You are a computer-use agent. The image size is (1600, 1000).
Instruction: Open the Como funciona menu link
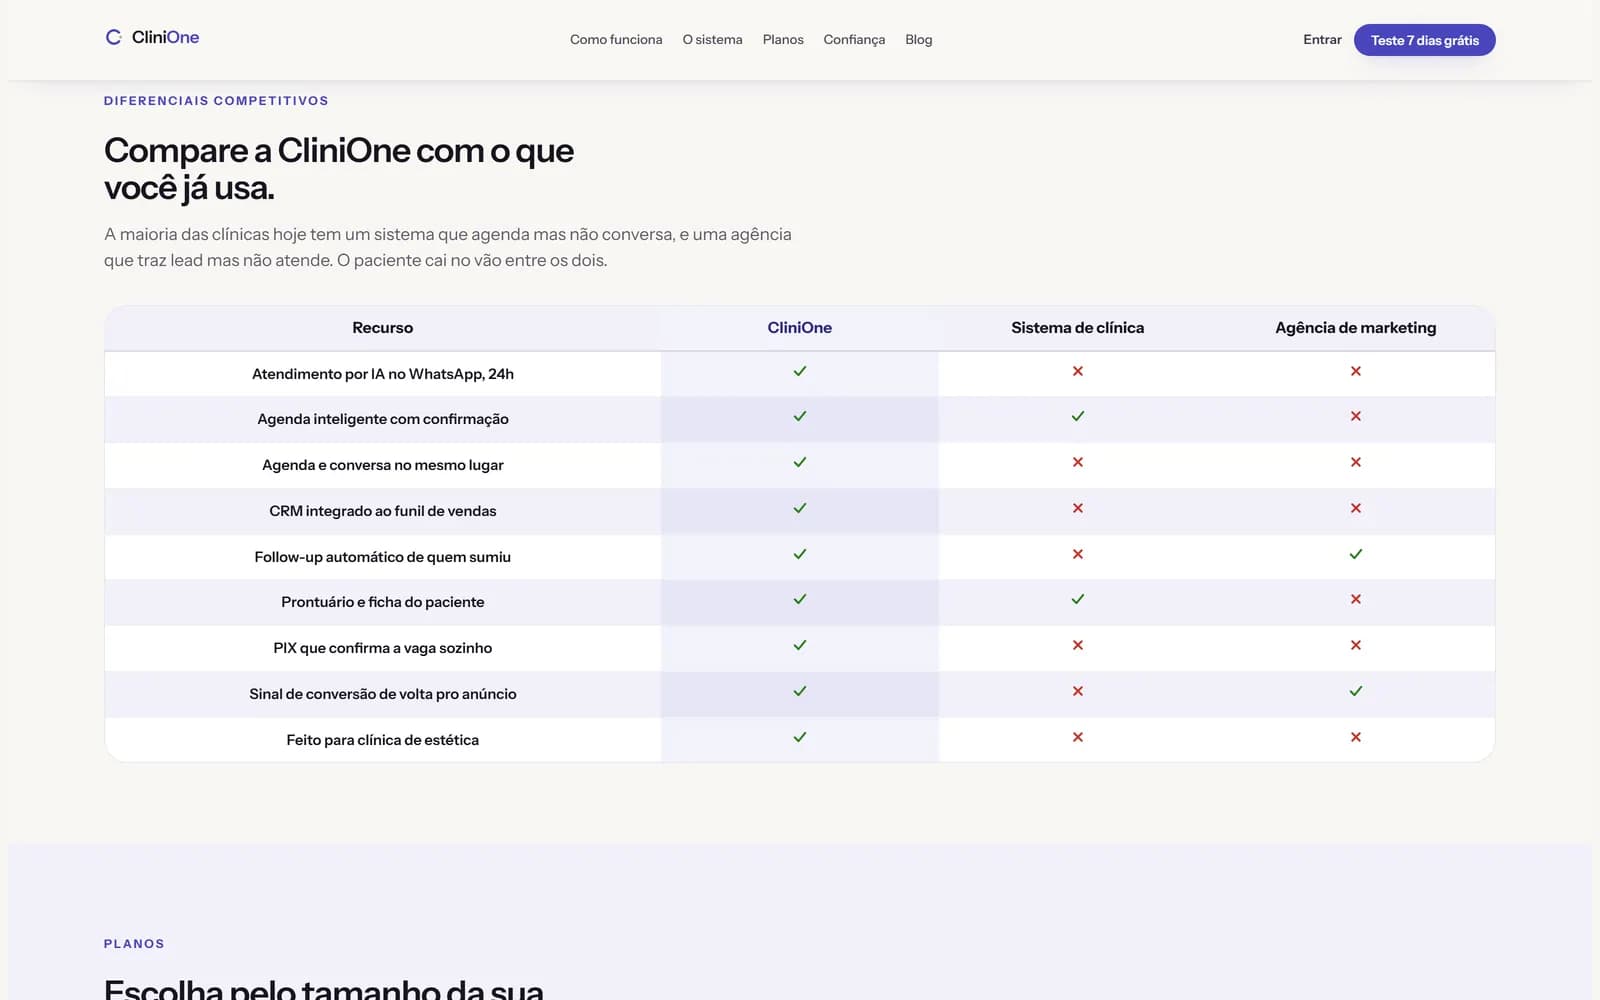coord(616,40)
